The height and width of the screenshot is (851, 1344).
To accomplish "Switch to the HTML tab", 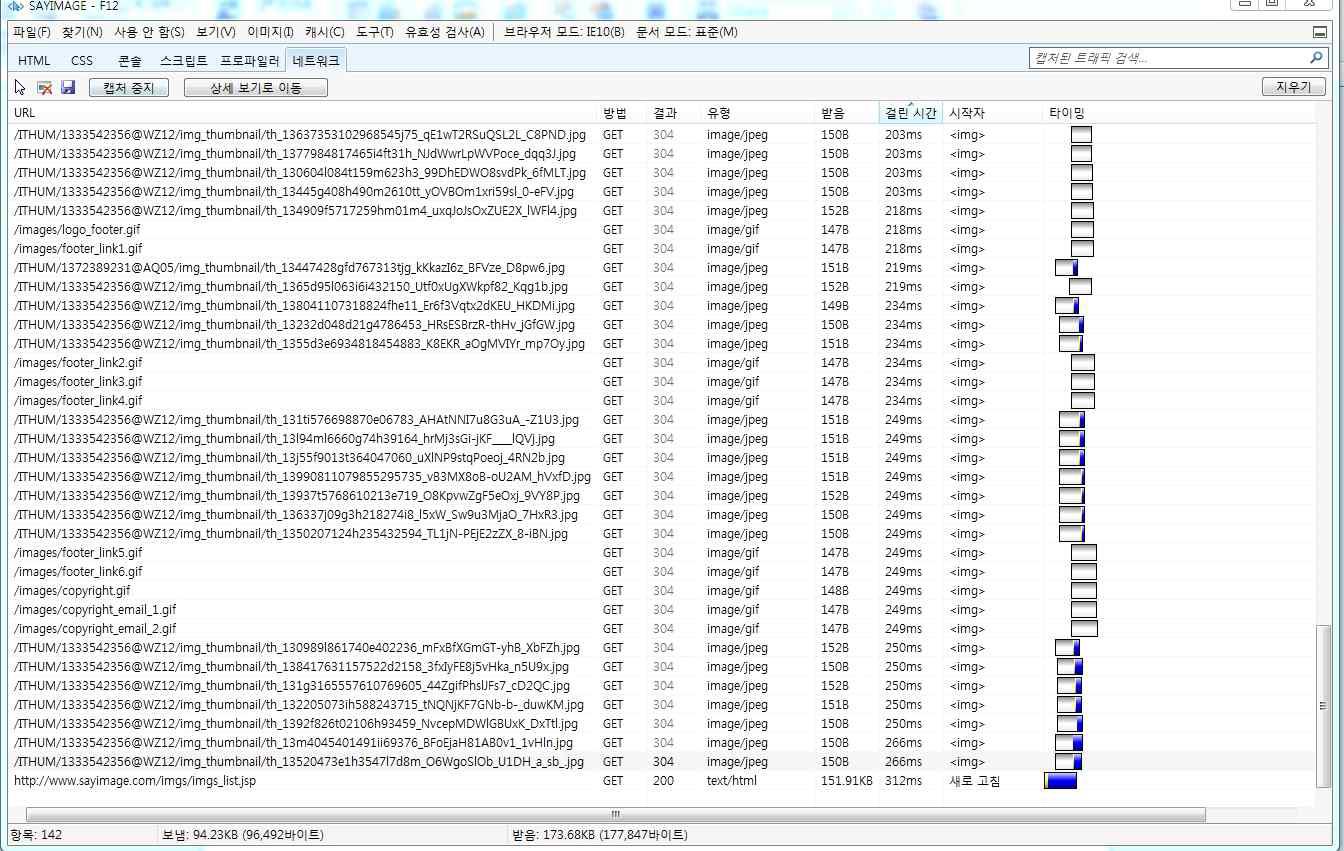I will 34,61.
